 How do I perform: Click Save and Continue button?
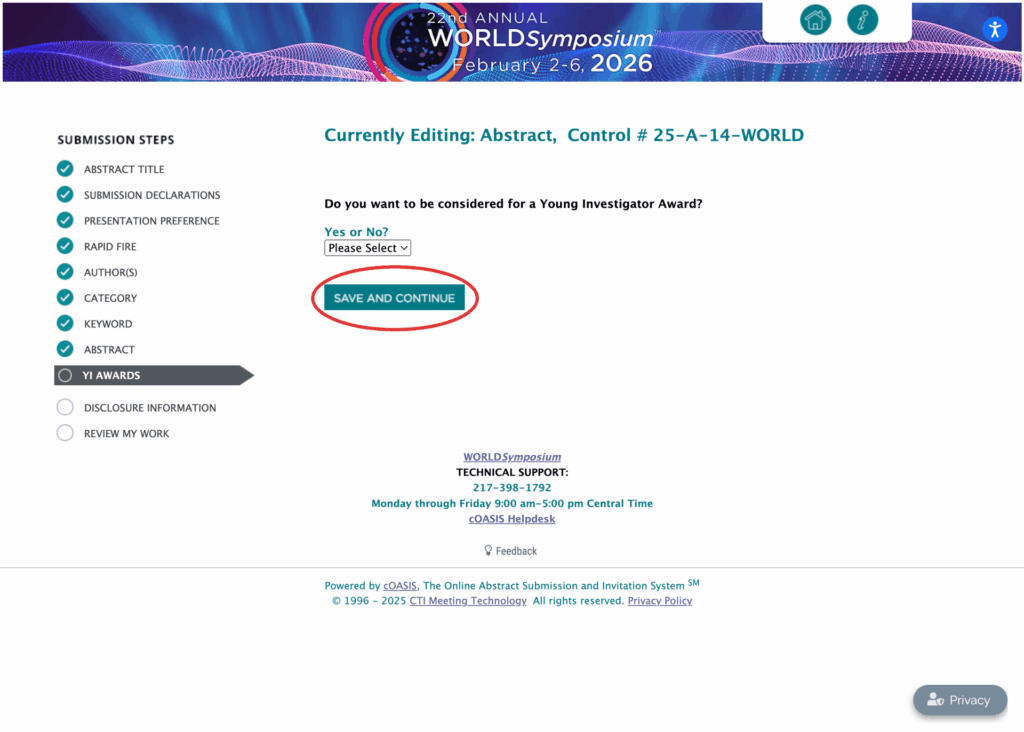pyautogui.click(x=394, y=298)
